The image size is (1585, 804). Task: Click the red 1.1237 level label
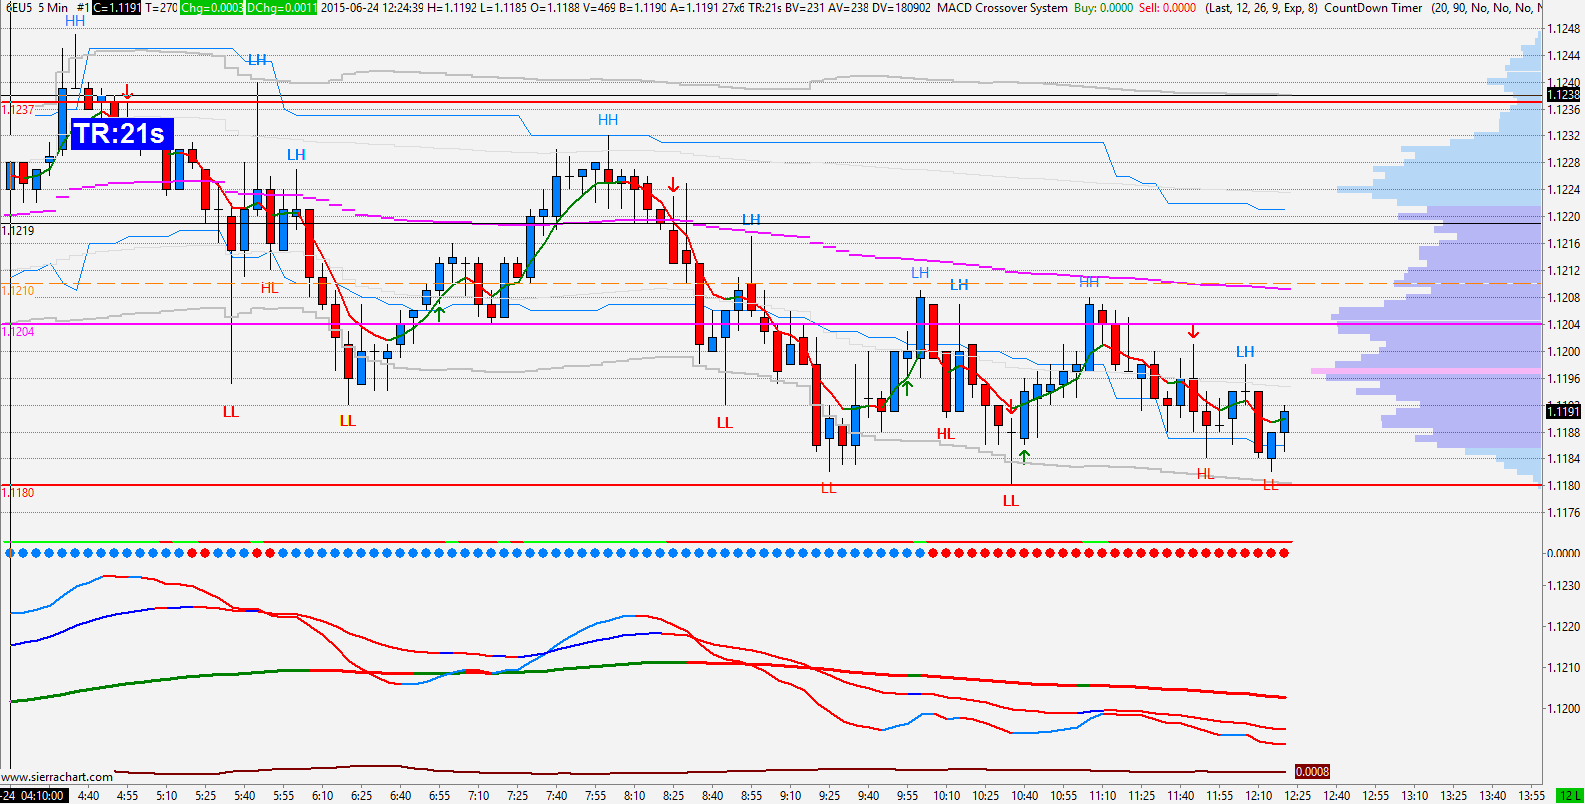pyautogui.click(x=18, y=110)
